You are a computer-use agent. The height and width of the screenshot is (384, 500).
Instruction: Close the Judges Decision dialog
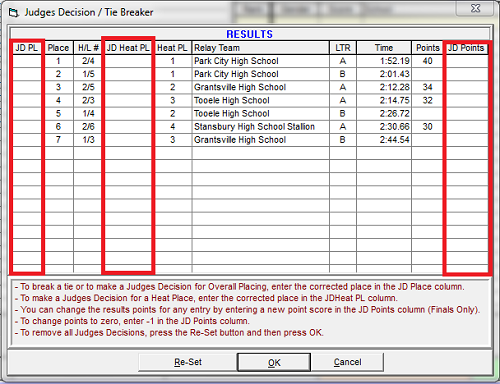475,8
